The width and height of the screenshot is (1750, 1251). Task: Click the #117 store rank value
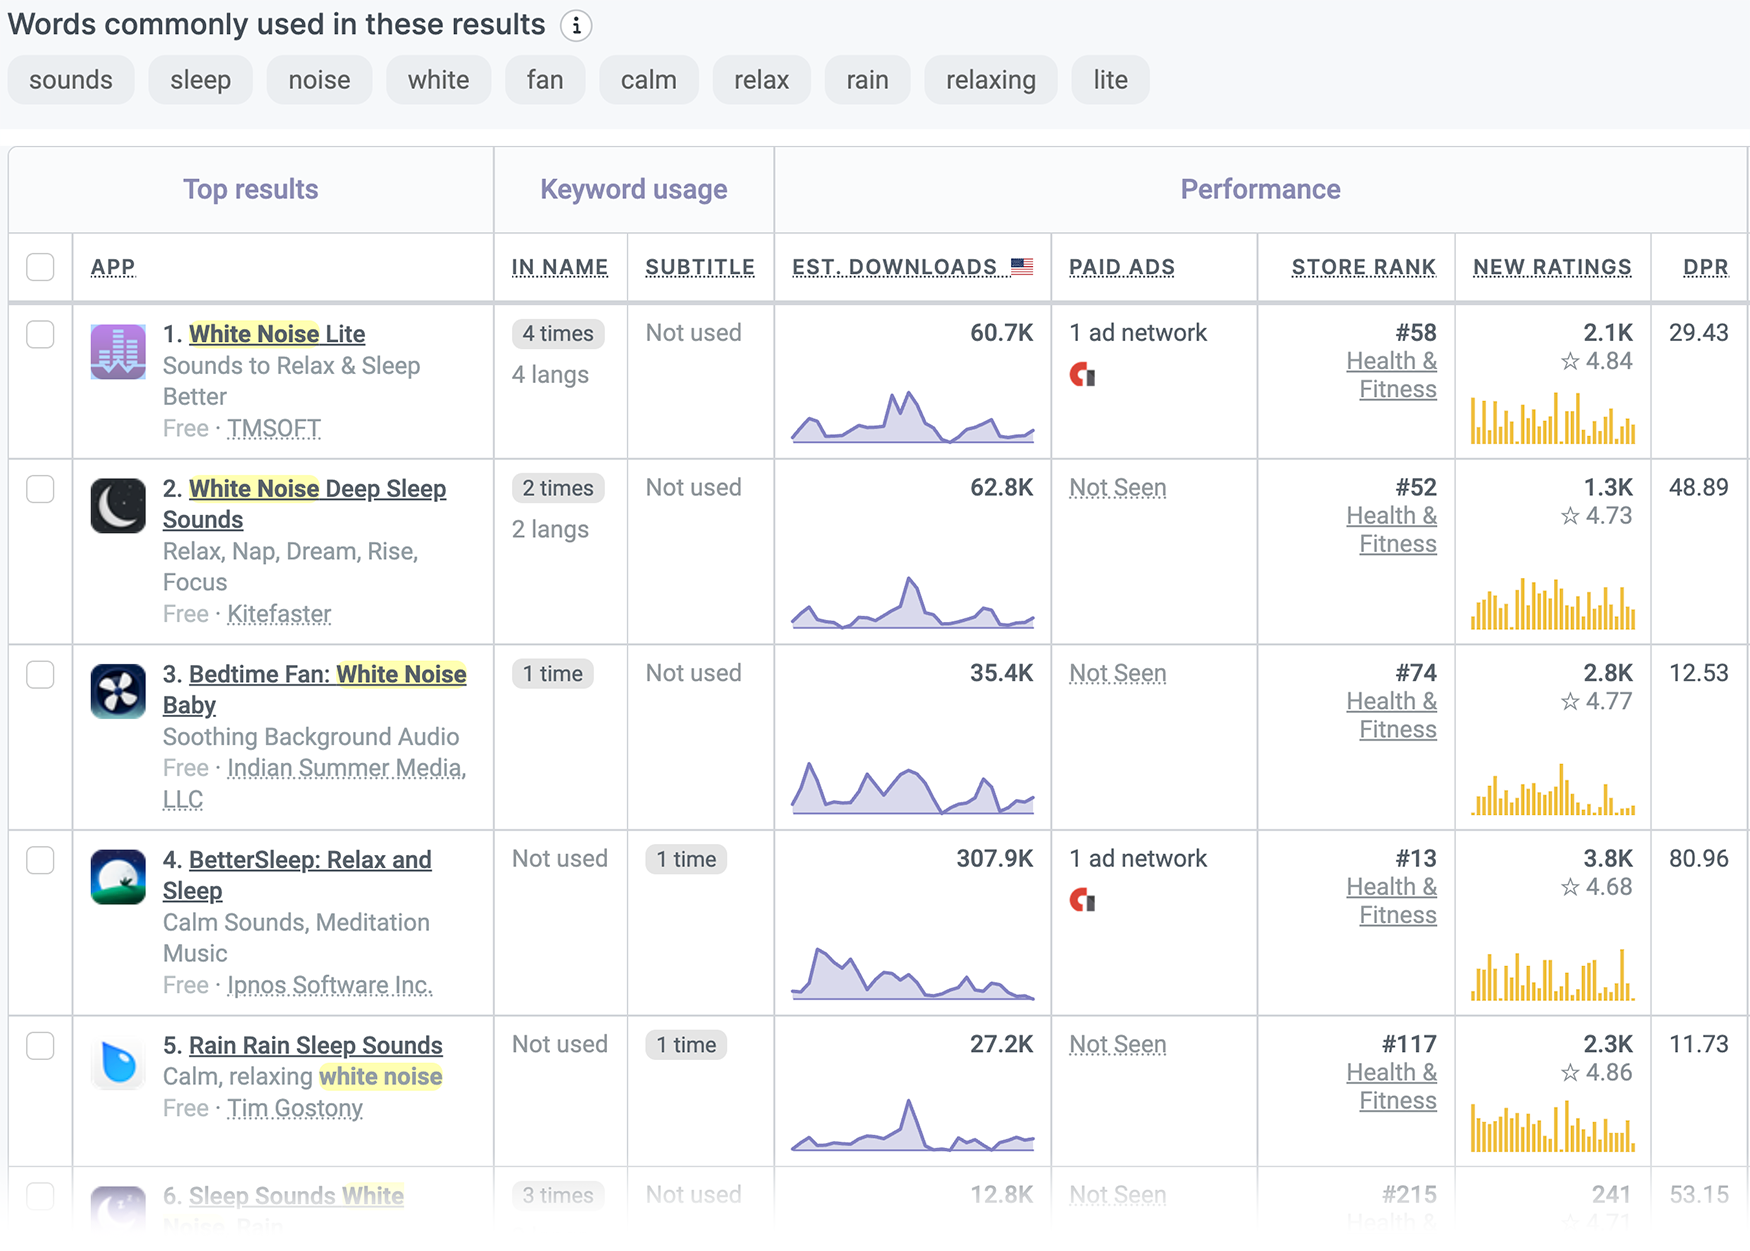coord(1410,1045)
